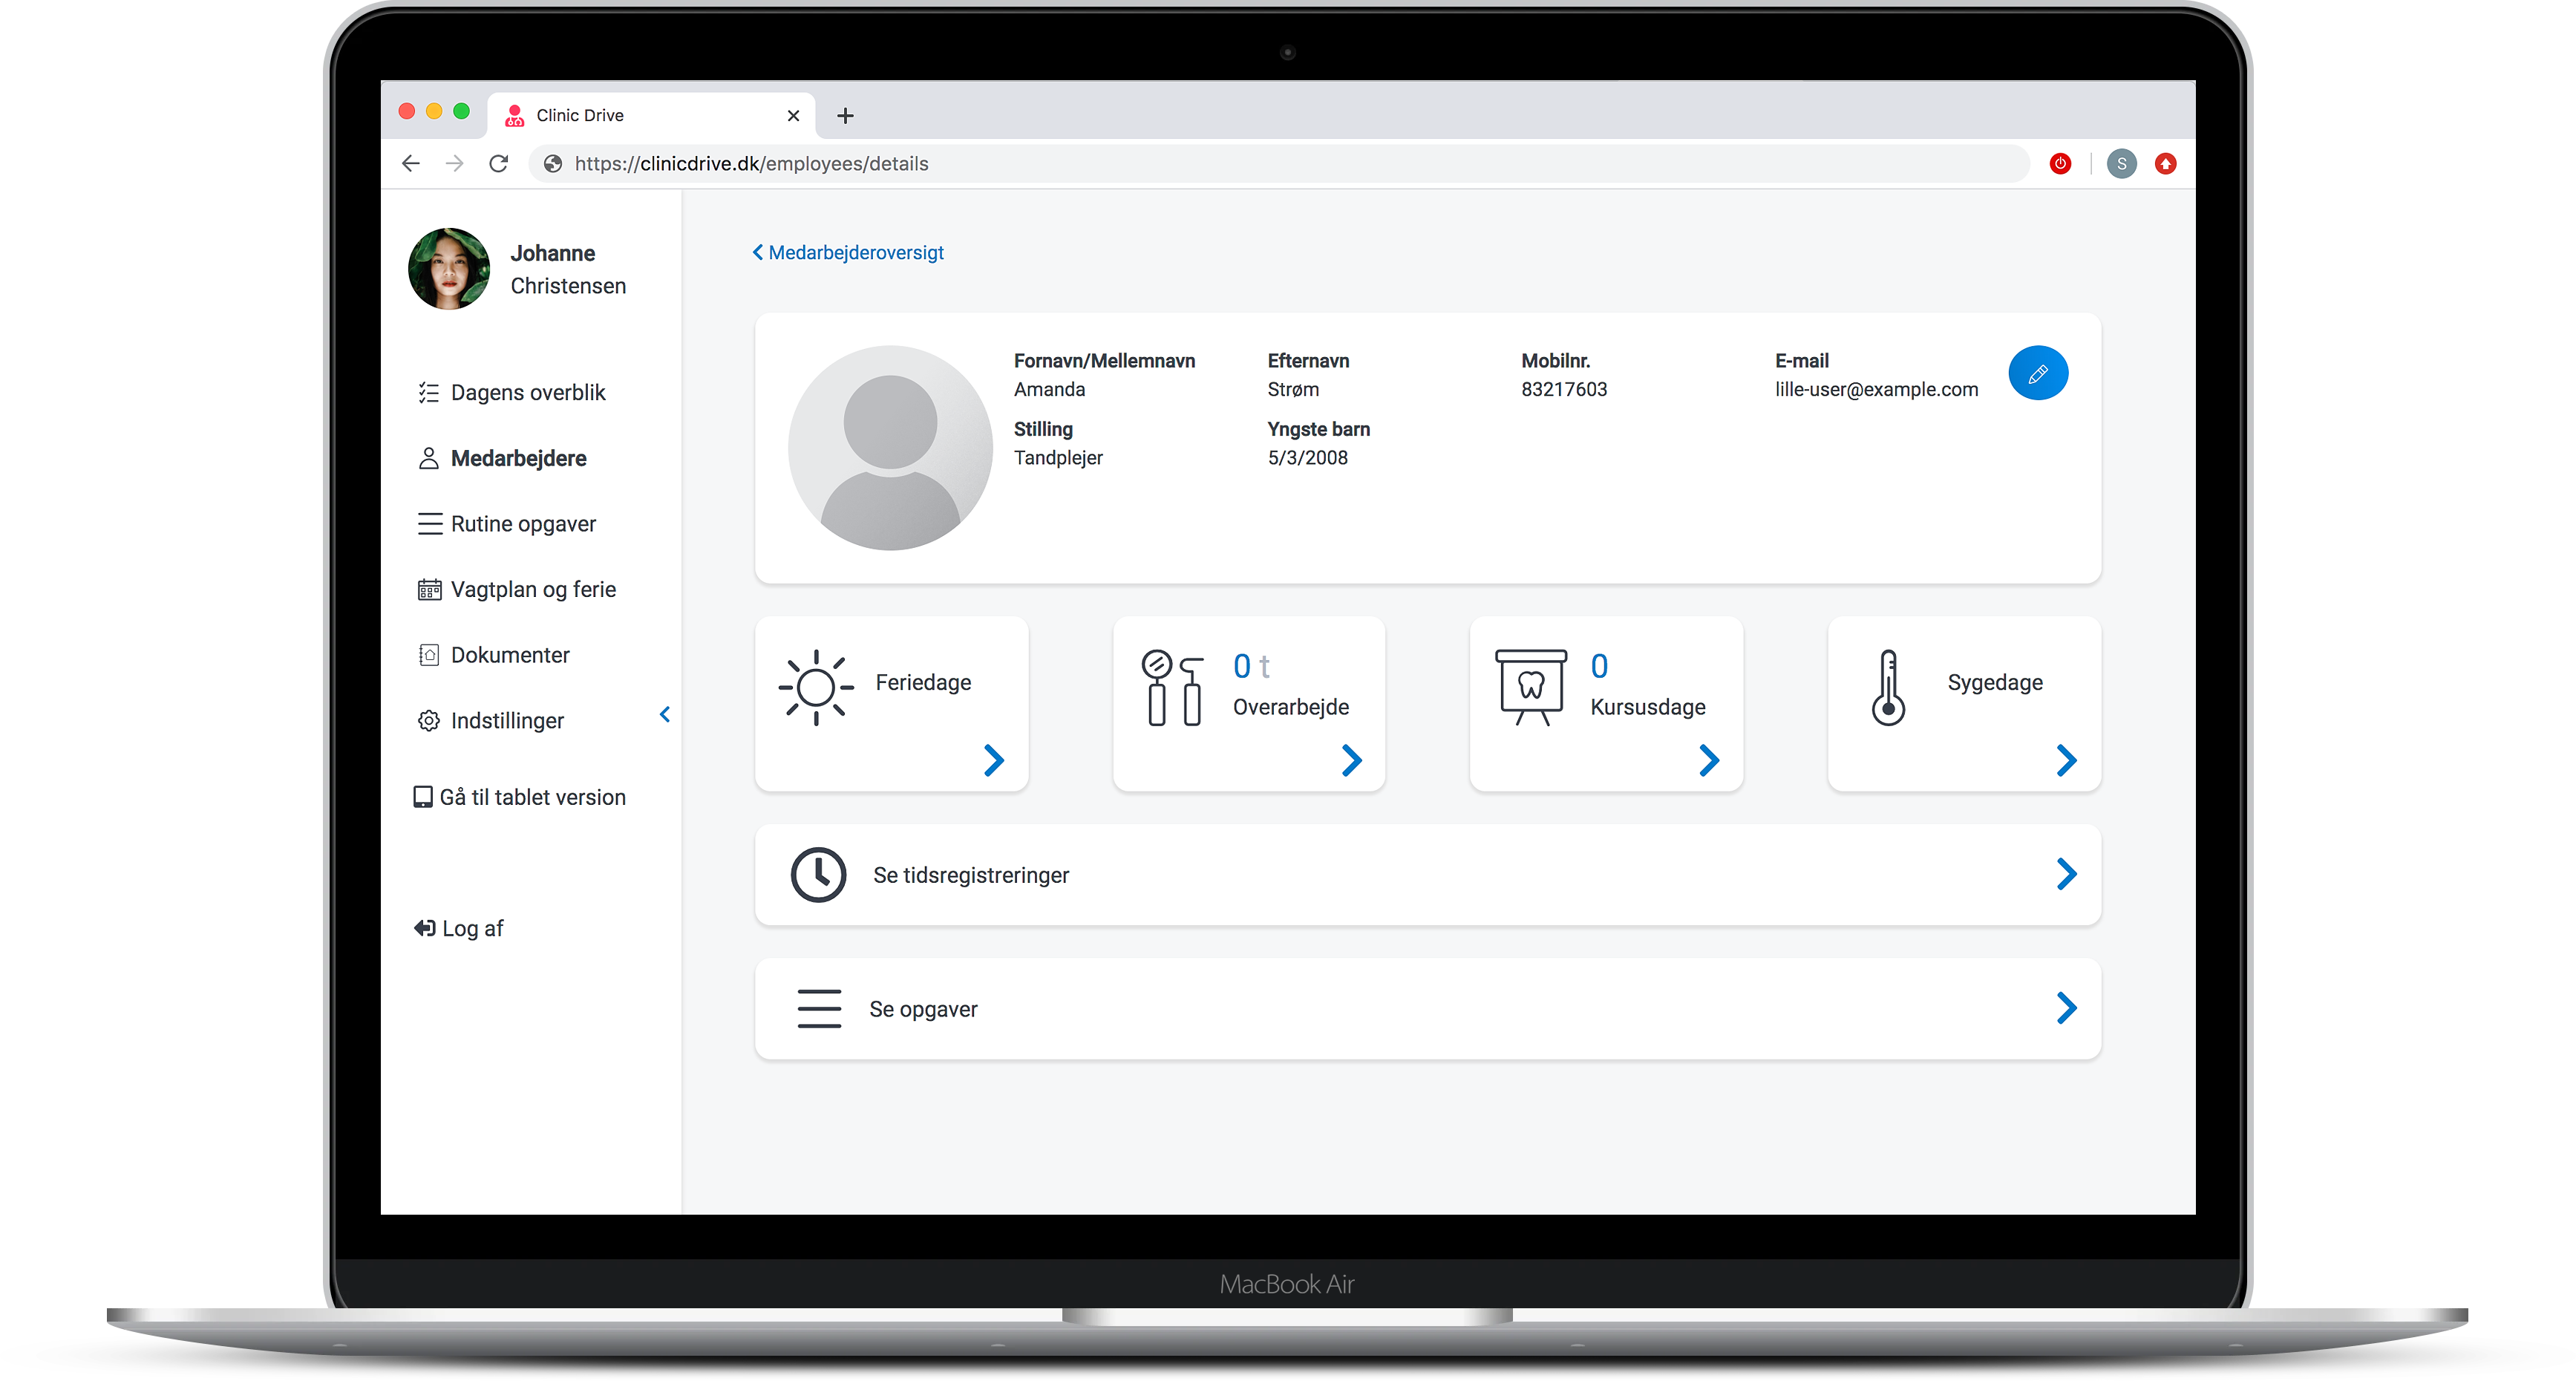The width and height of the screenshot is (2576, 1381).
Task: Click the calendar icon next to Vagtplan og ferie
Action: 429,589
